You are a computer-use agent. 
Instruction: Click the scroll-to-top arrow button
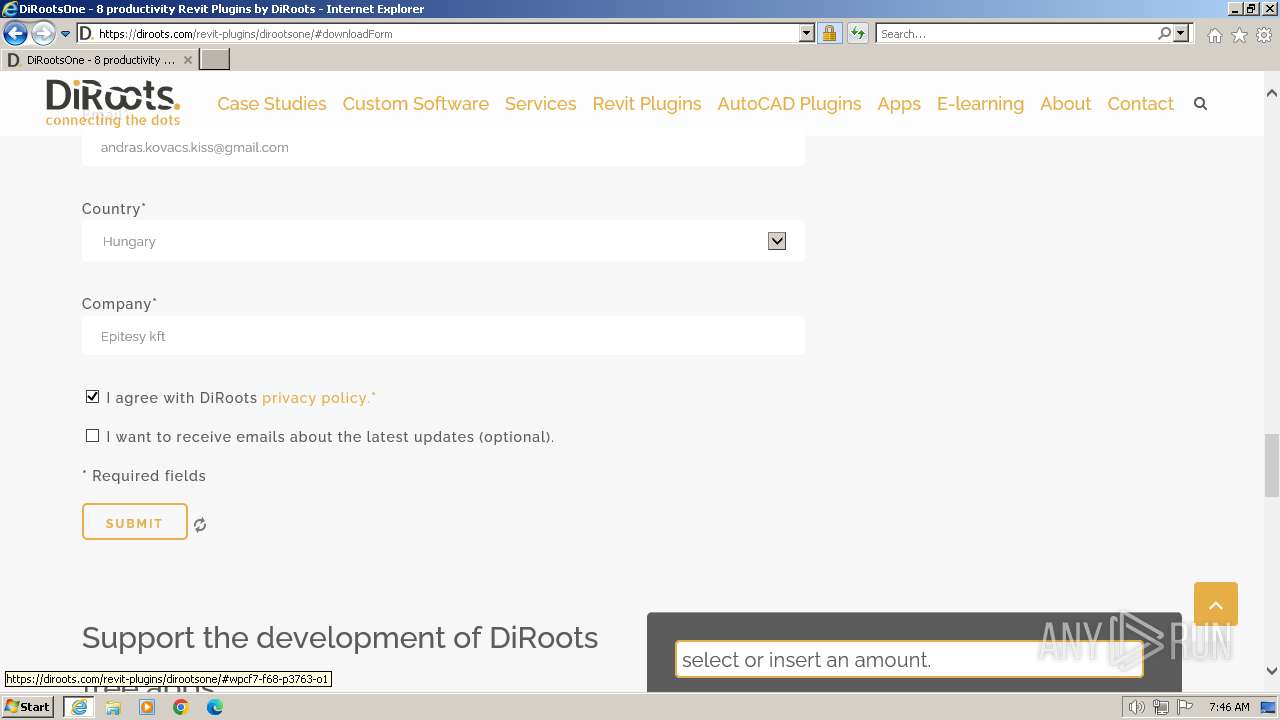(x=1216, y=604)
